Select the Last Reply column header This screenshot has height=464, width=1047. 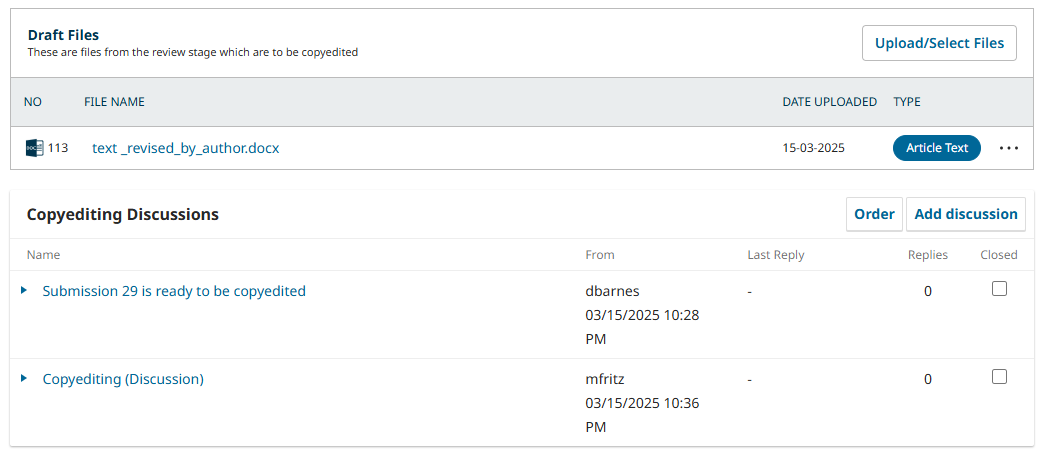tap(775, 254)
